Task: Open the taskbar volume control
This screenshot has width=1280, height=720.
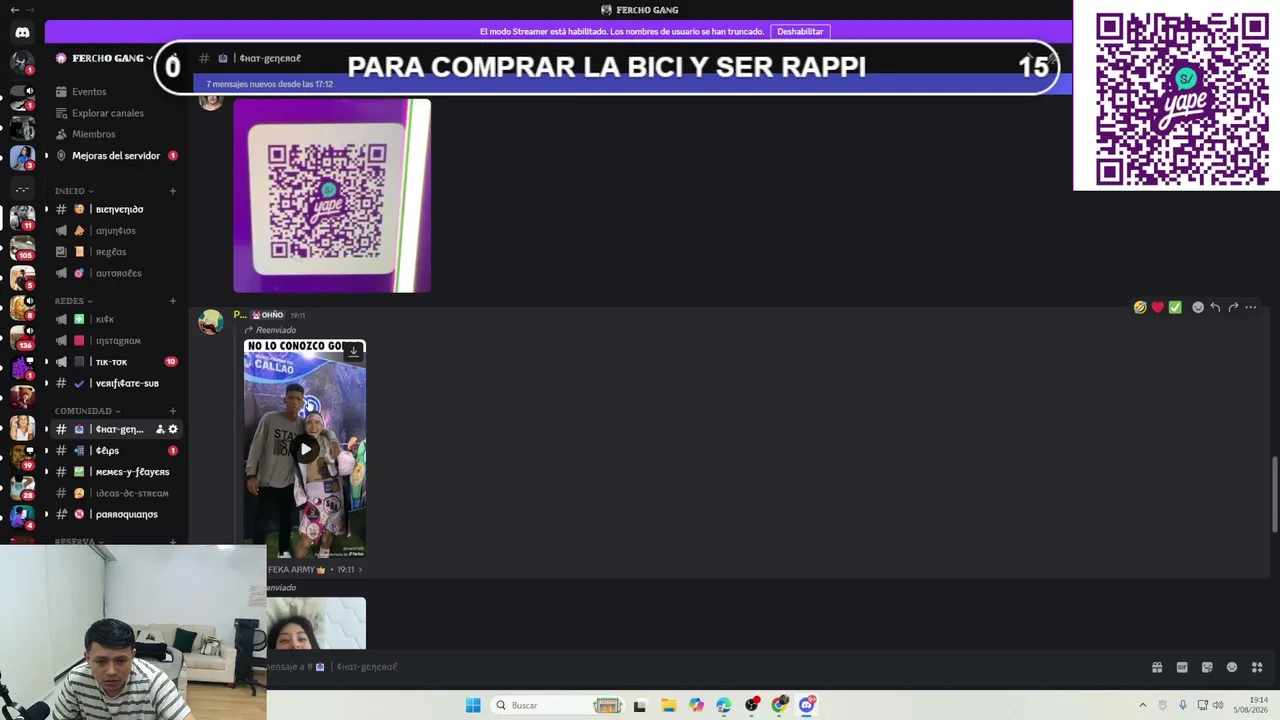Action: pos(1218,705)
